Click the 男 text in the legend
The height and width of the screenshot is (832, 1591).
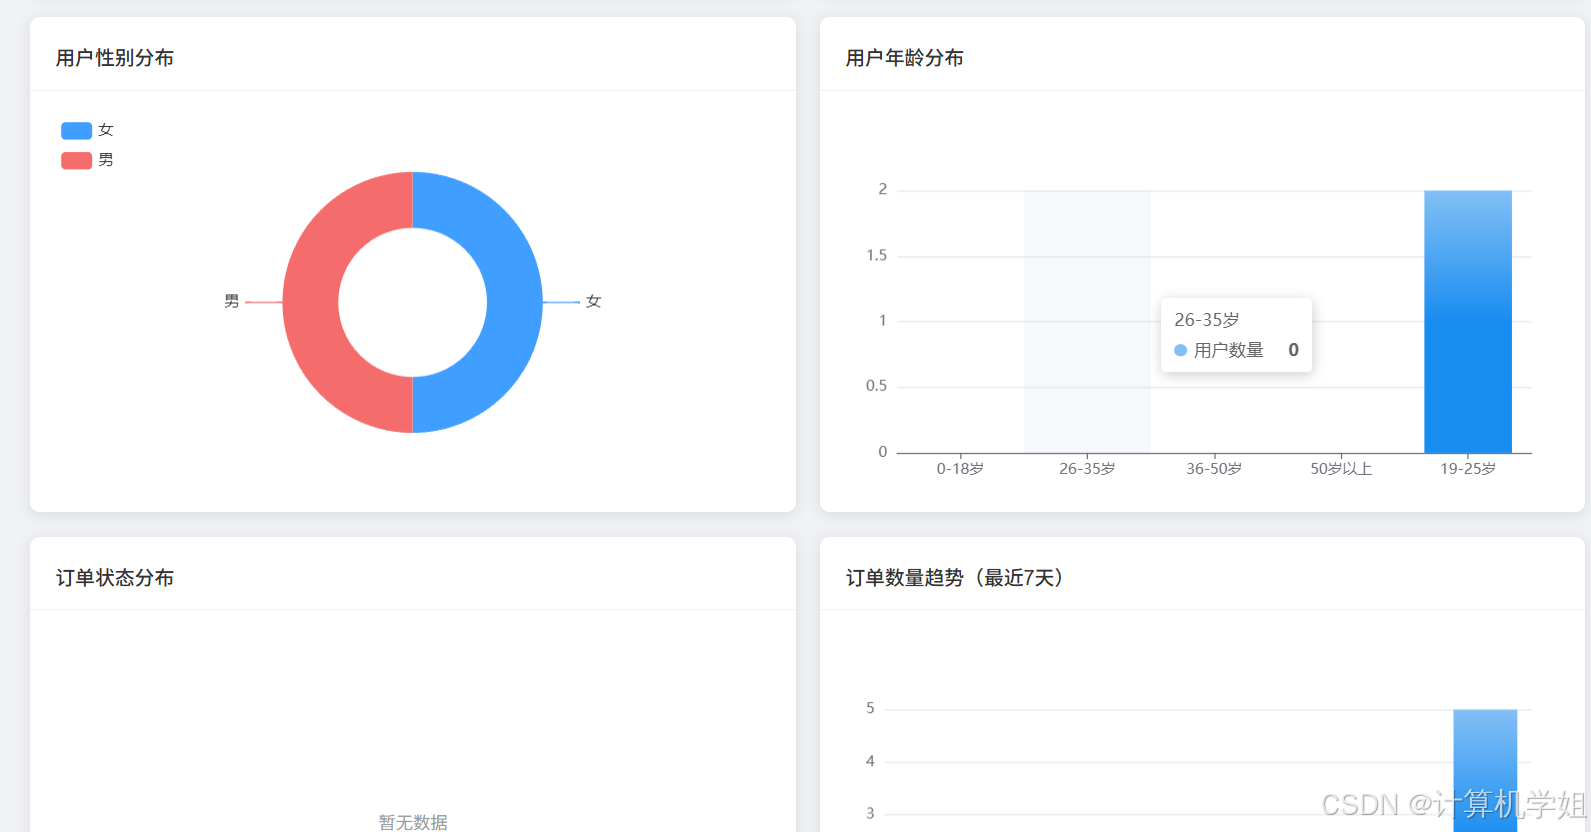(106, 161)
